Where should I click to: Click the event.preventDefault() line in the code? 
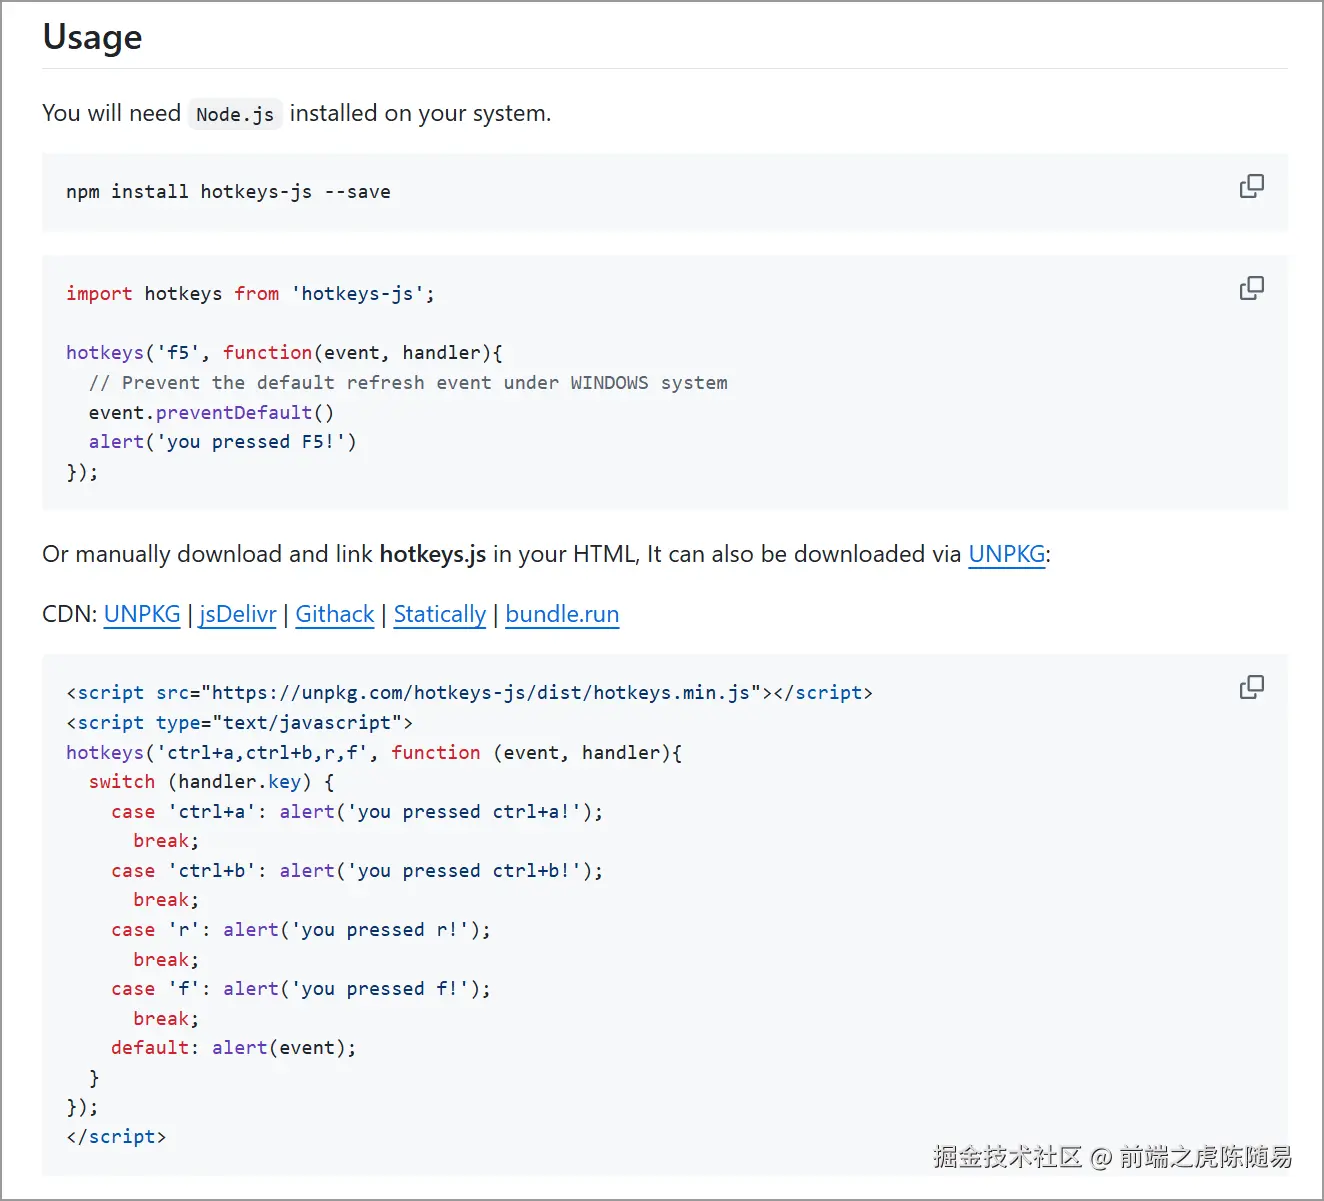[x=211, y=412]
